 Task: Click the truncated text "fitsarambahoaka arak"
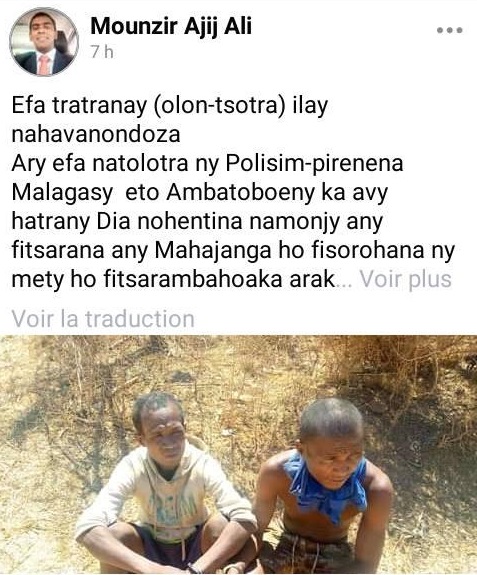click(x=219, y=280)
